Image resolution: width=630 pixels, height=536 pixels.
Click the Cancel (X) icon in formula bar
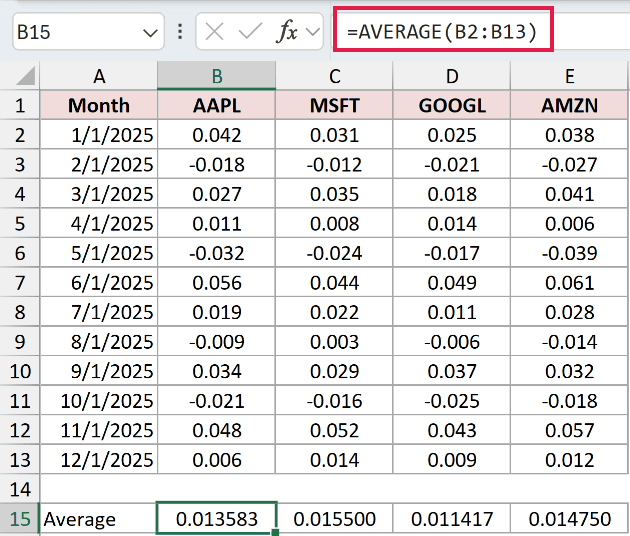(x=214, y=32)
